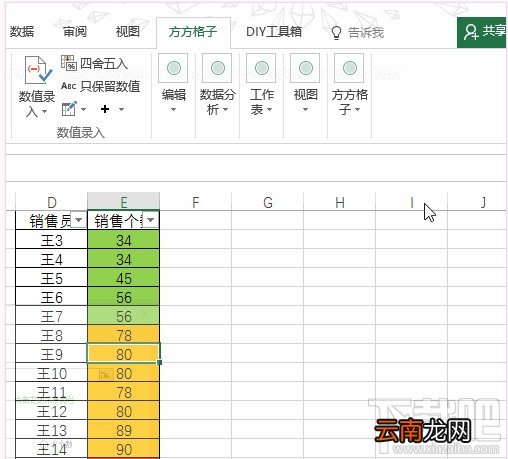The width and height of the screenshot is (508, 459).
Task: Click the 视图 group circle icon in ribbon
Action: point(305,68)
